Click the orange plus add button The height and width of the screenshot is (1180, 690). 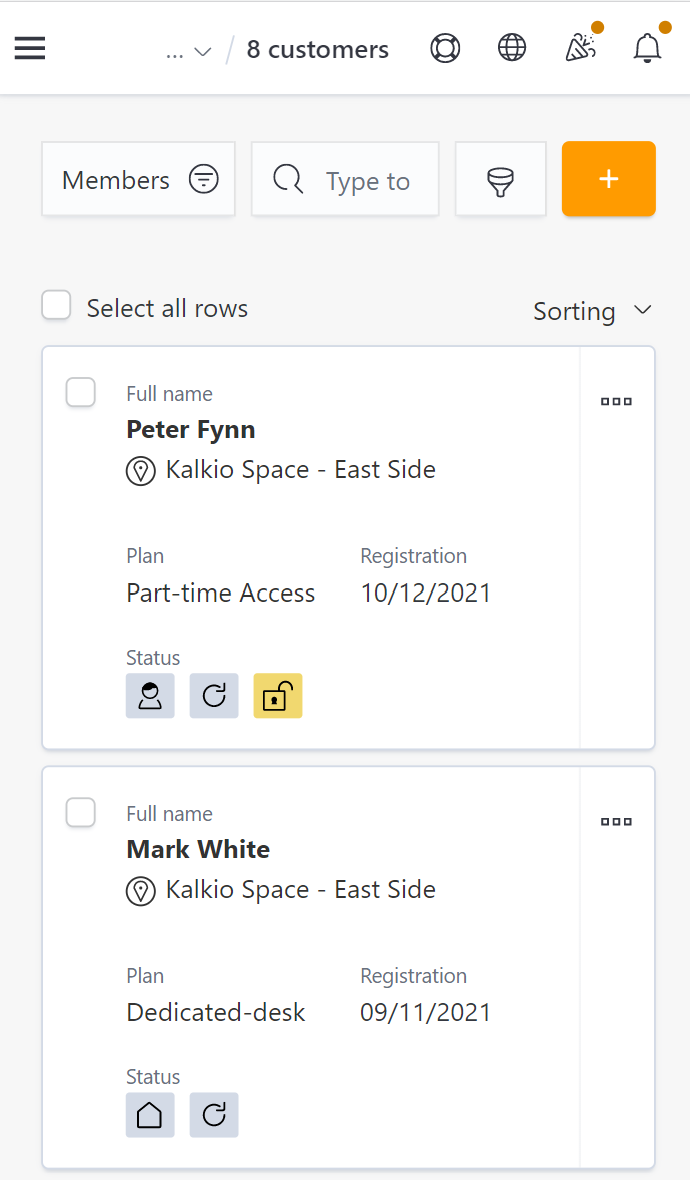608,179
